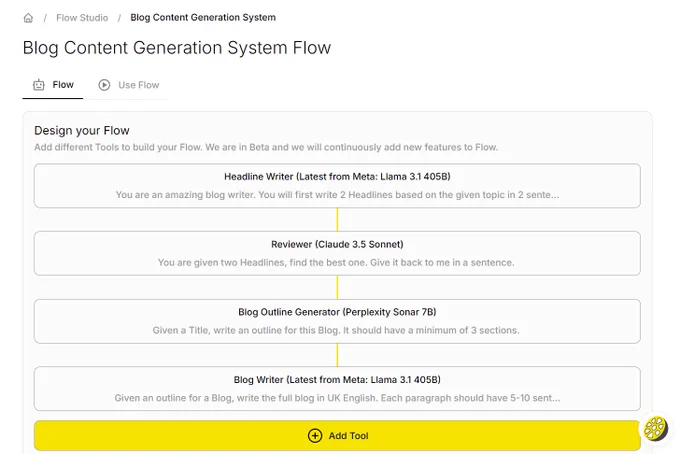Click the plus icon in Add Tool
The width and height of the screenshot is (680, 454).
[x=315, y=436]
